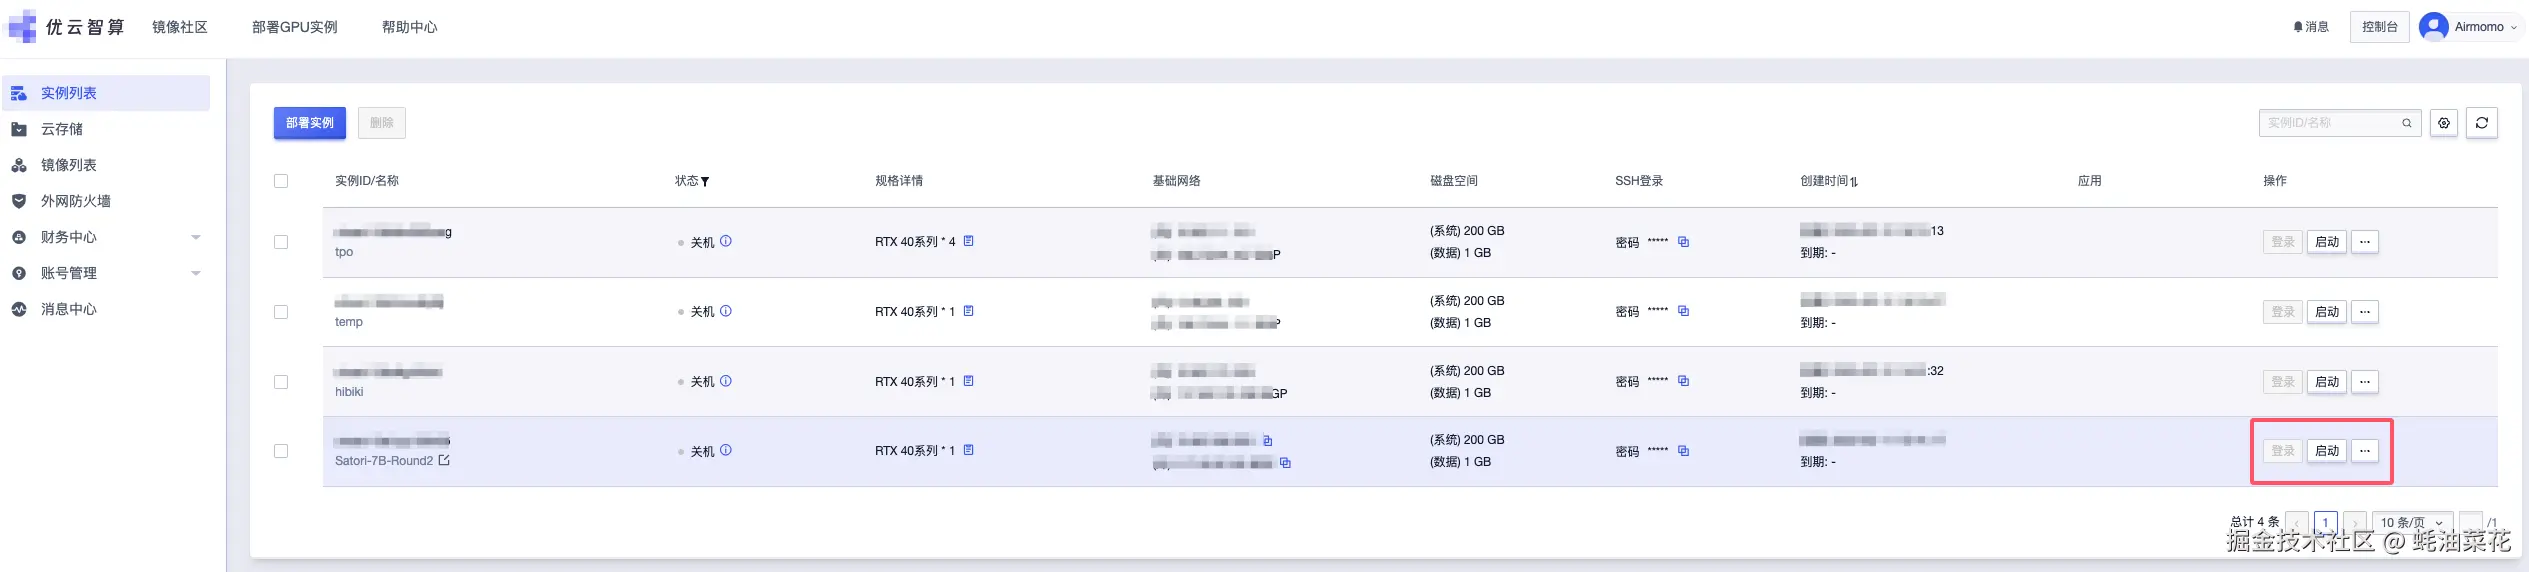
Task: Click the info icon next to hibiki status
Action: coord(726,381)
